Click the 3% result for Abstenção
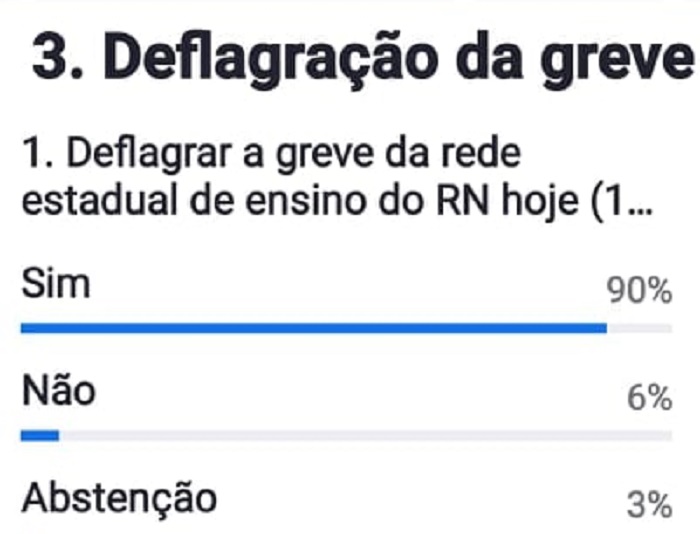700x534 pixels. pos(650,505)
